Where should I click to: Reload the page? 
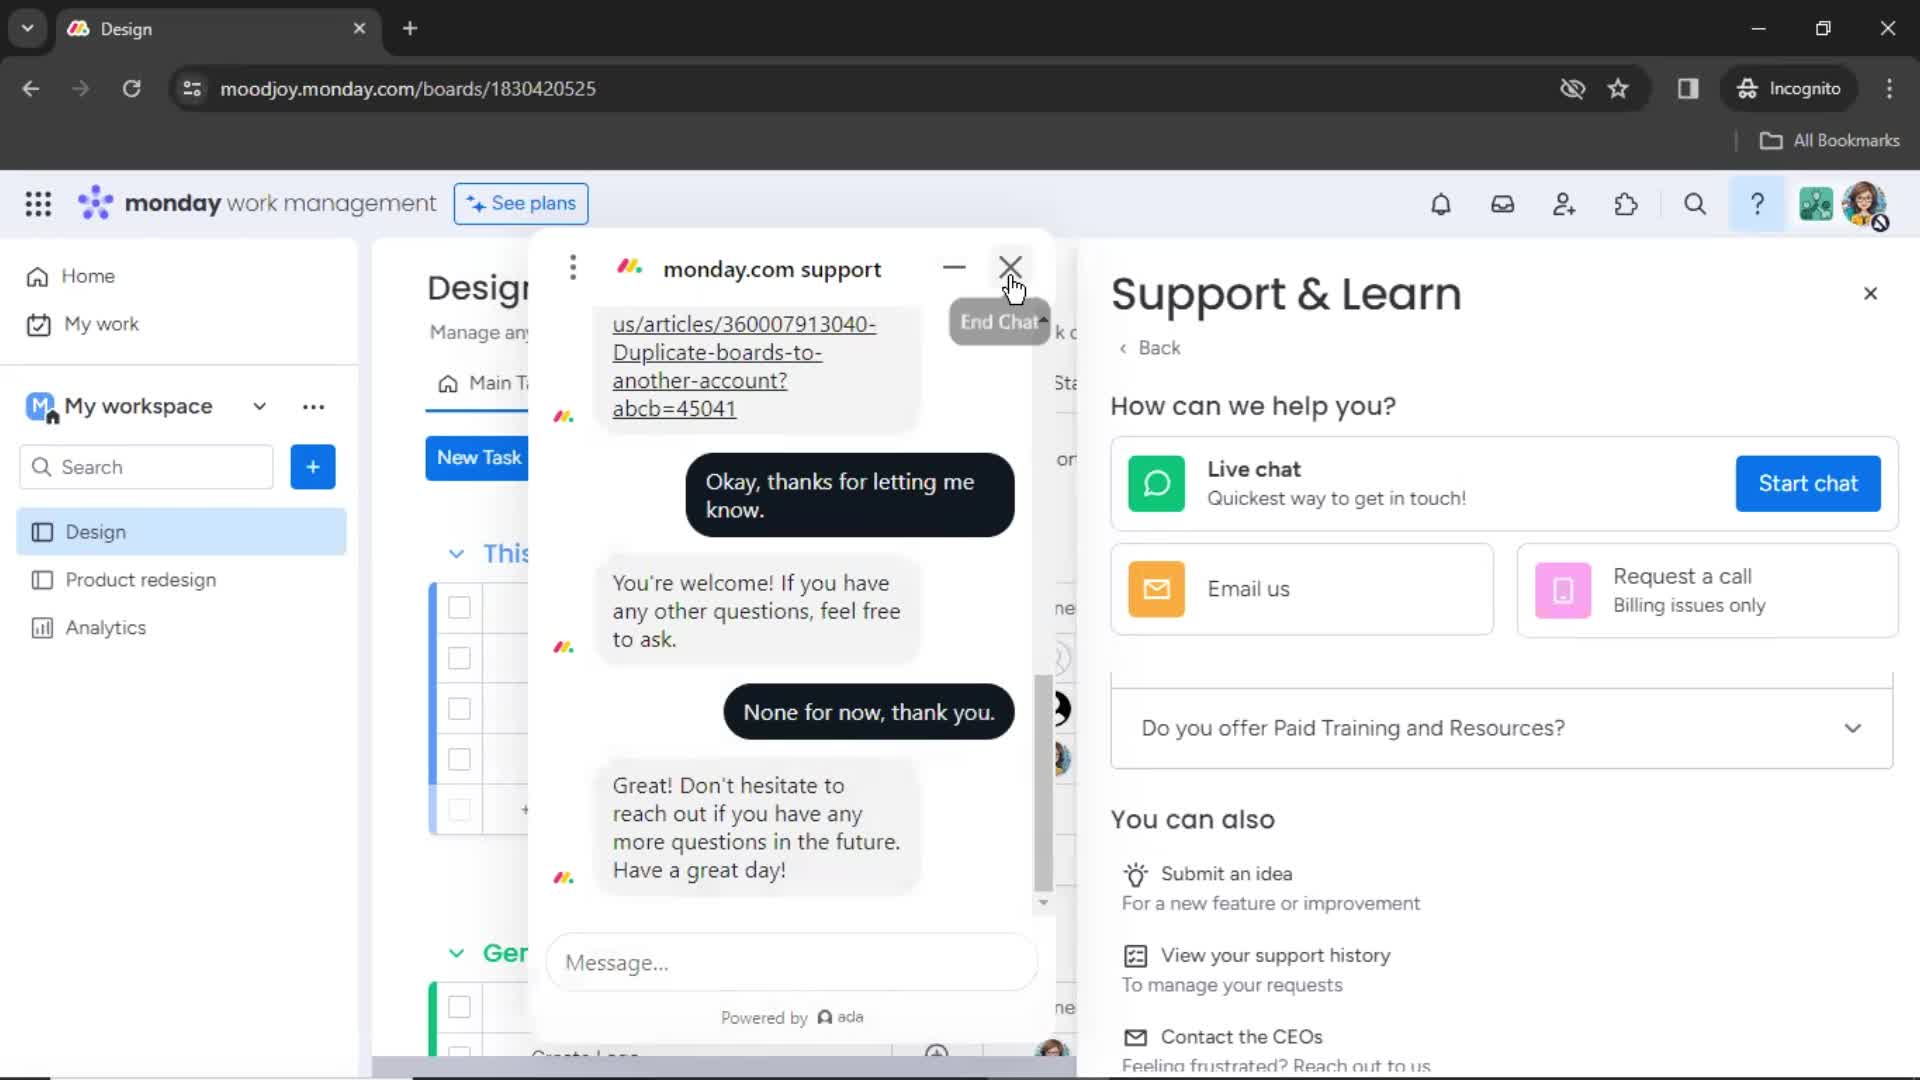point(131,89)
